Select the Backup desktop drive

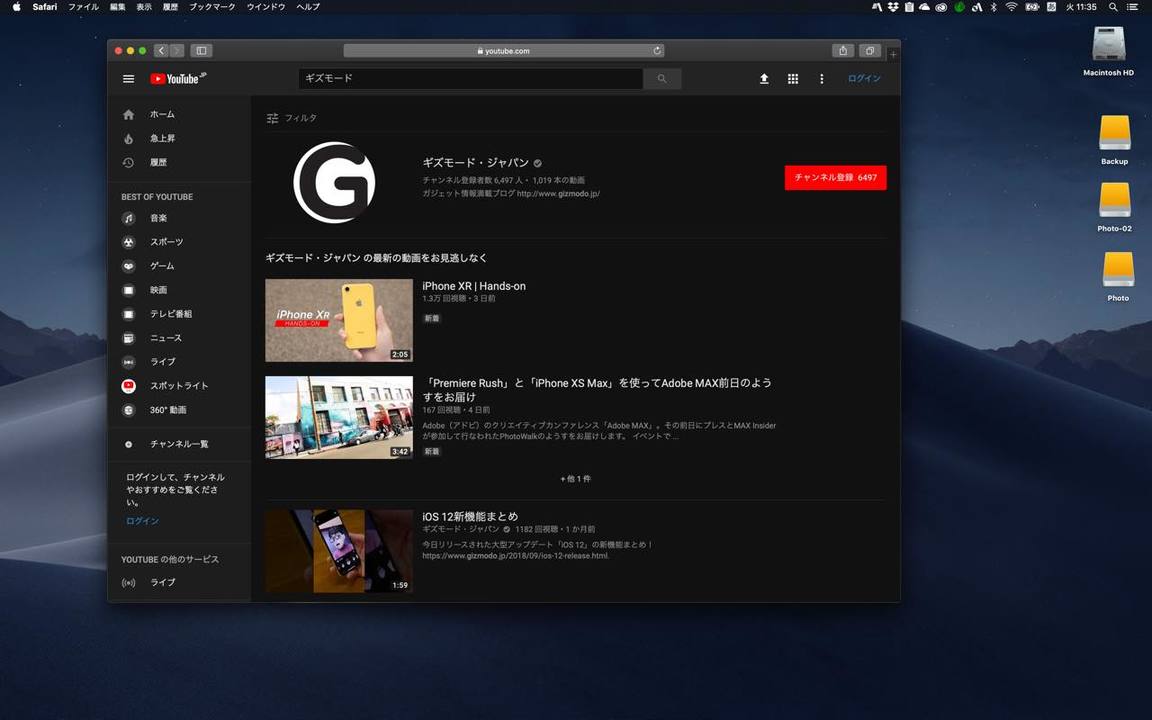1115,140
